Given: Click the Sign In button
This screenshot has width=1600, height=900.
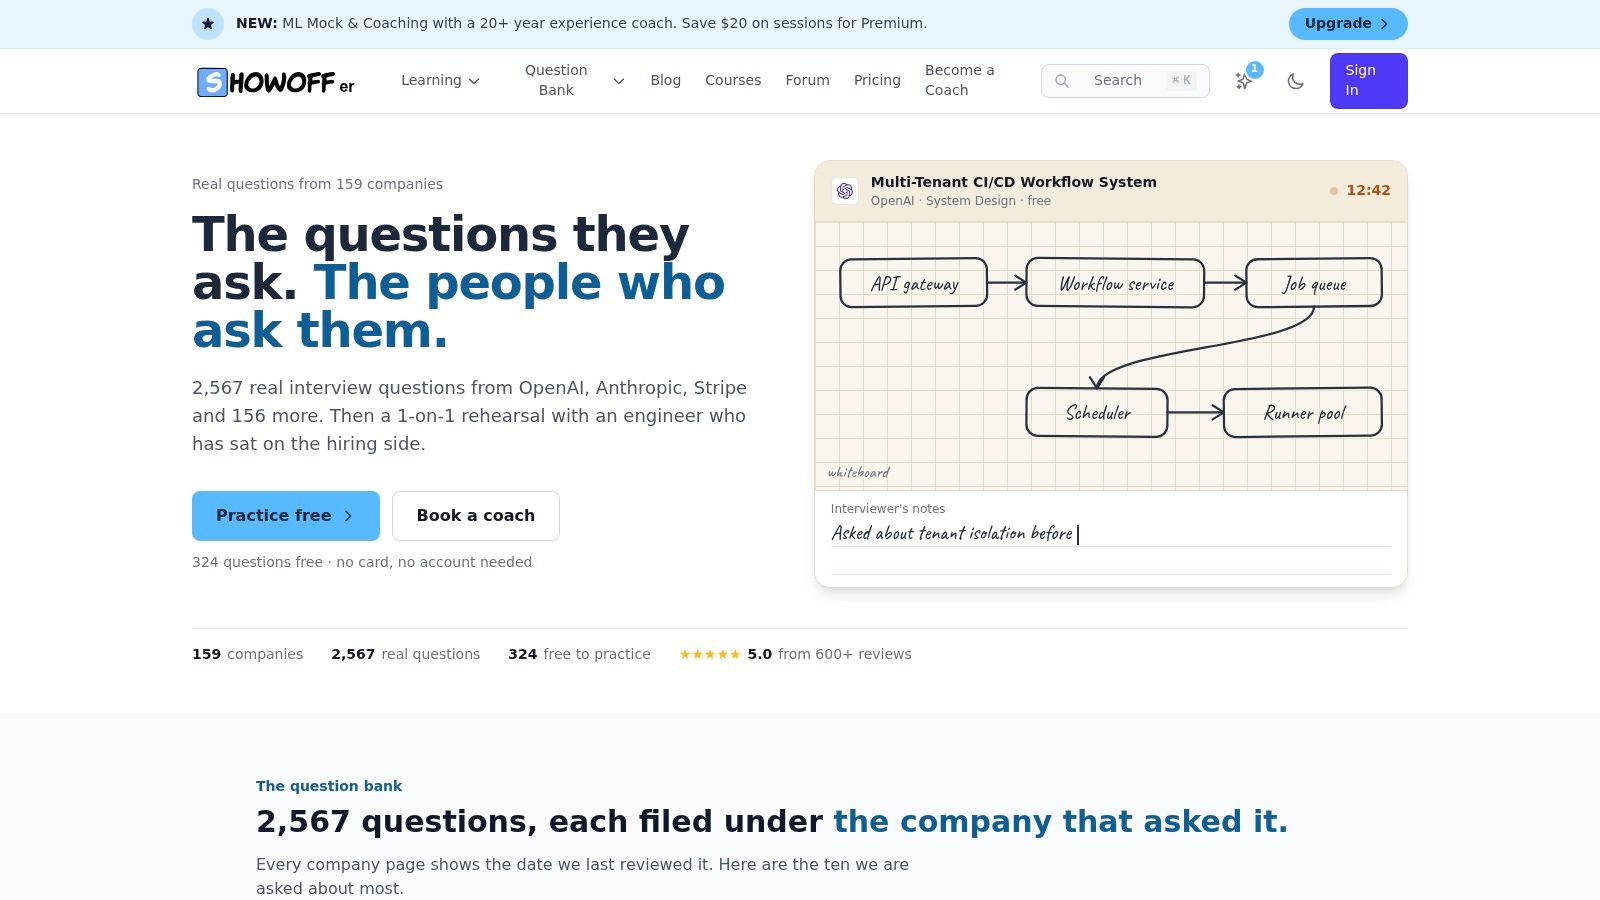Looking at the screenshot, I should (x=1369, y=81).
